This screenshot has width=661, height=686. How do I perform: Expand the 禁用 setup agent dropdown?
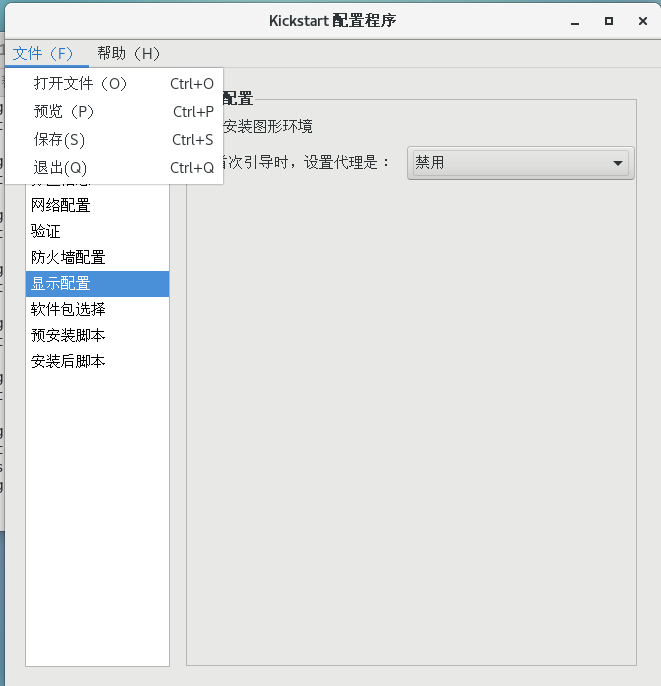point(521,163)
